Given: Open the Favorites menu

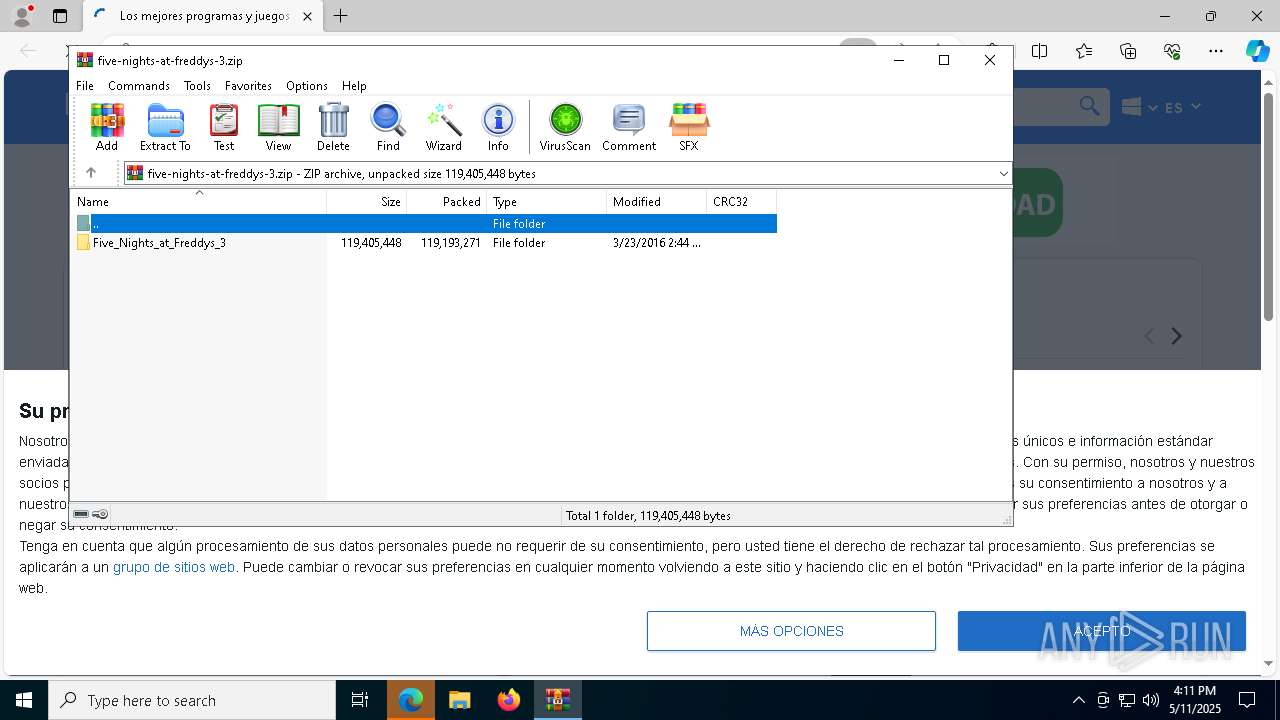Looking at the screenshot, I should pos(248,86).
